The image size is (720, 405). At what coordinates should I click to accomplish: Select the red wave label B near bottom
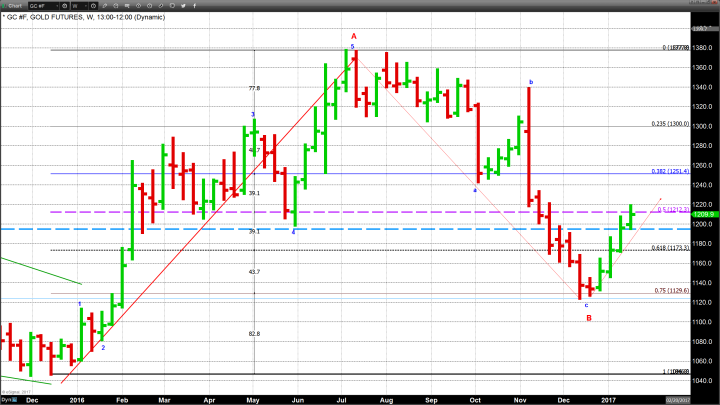coord(589,317)
